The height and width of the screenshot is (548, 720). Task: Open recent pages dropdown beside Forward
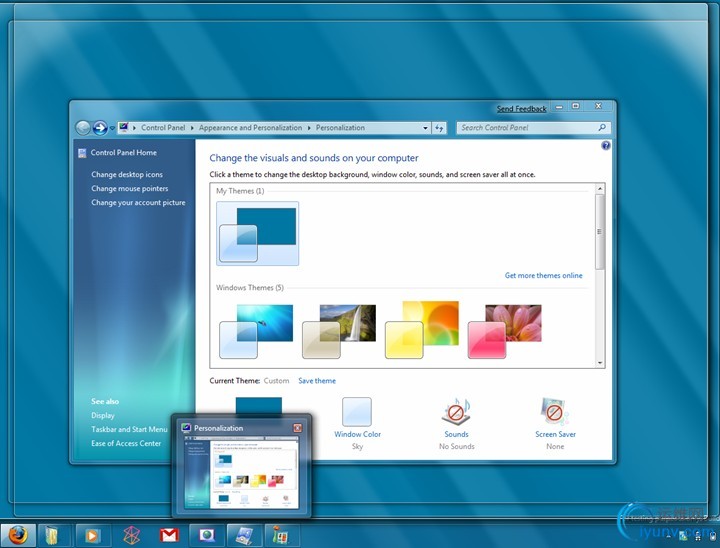click(x=112, y=128)
